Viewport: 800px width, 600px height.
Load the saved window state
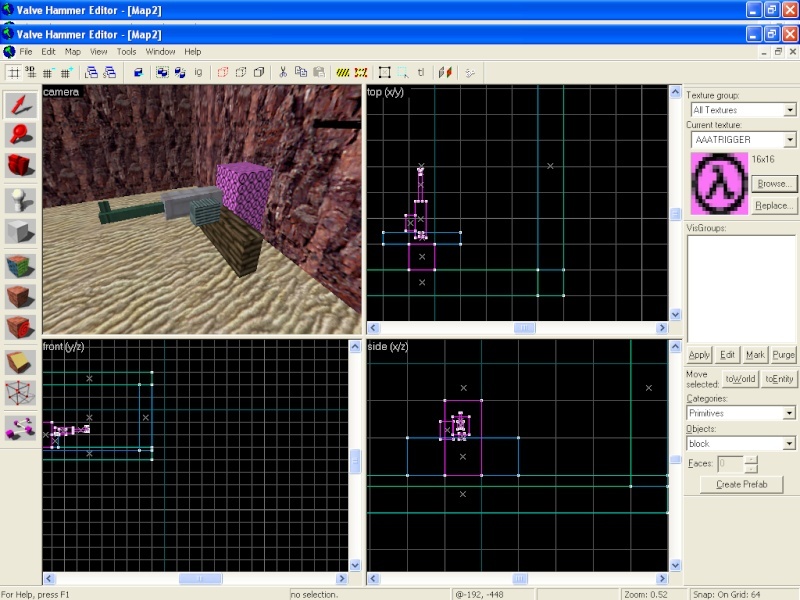click(x=92, y=72)
